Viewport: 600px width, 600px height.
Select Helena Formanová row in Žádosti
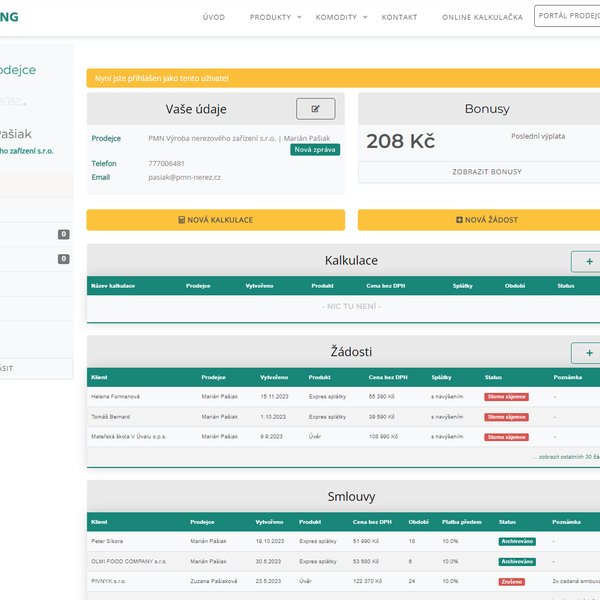[116, 397]
